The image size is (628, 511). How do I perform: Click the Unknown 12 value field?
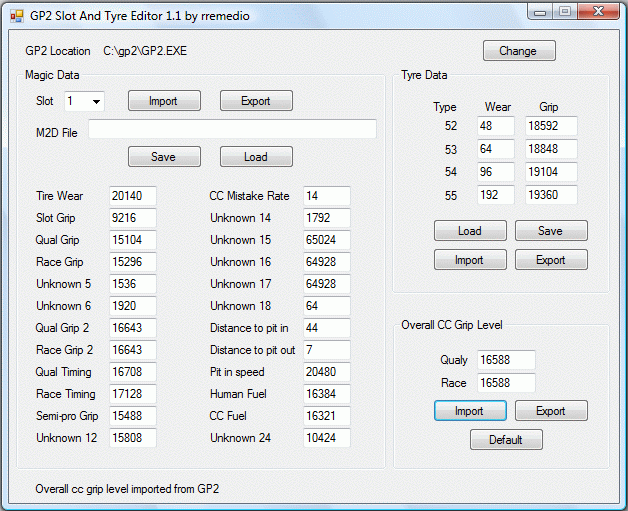point(133,438)
